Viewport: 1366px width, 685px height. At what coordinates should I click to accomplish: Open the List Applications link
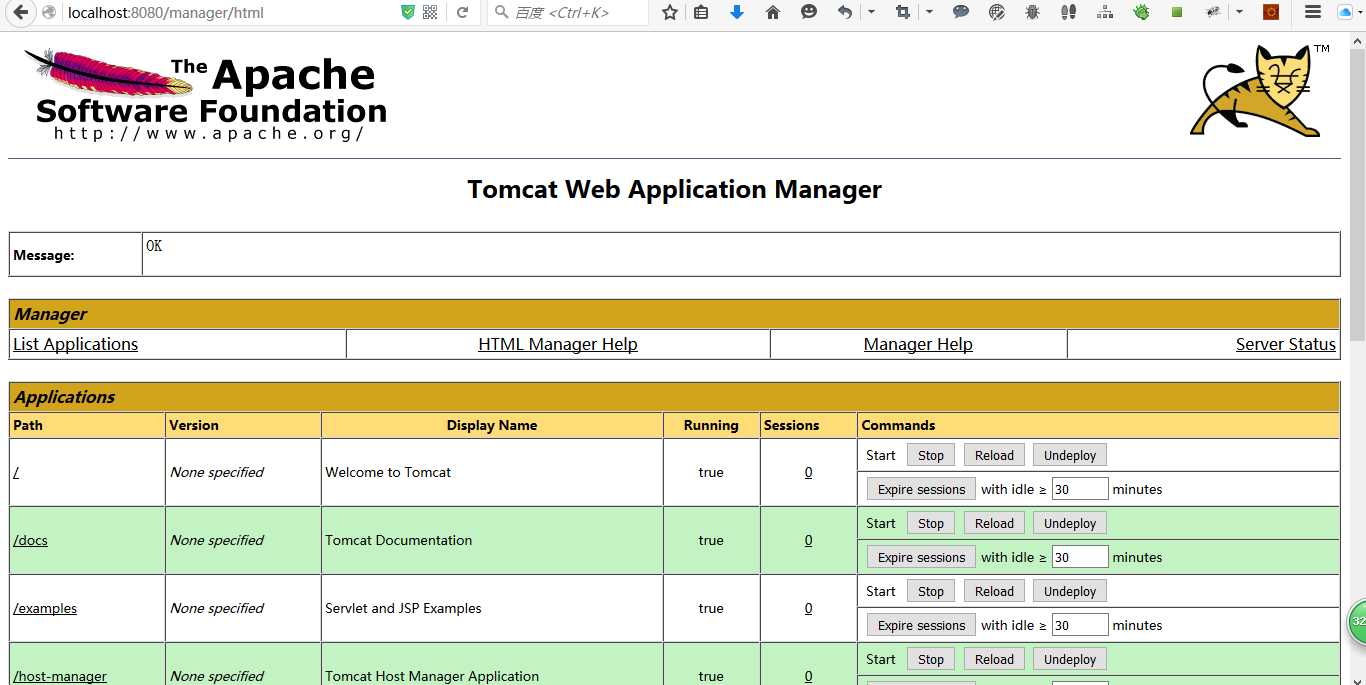point(75,344)
